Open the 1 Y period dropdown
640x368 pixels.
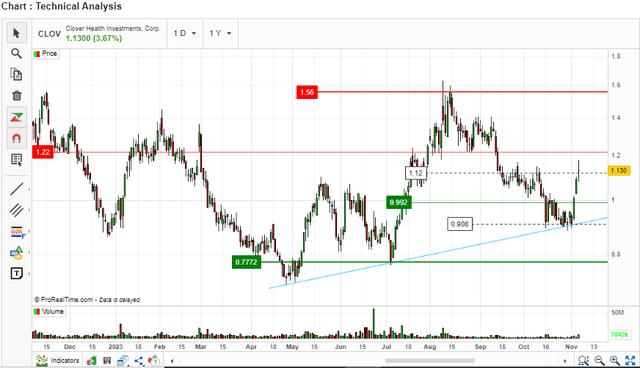point(220,33)
